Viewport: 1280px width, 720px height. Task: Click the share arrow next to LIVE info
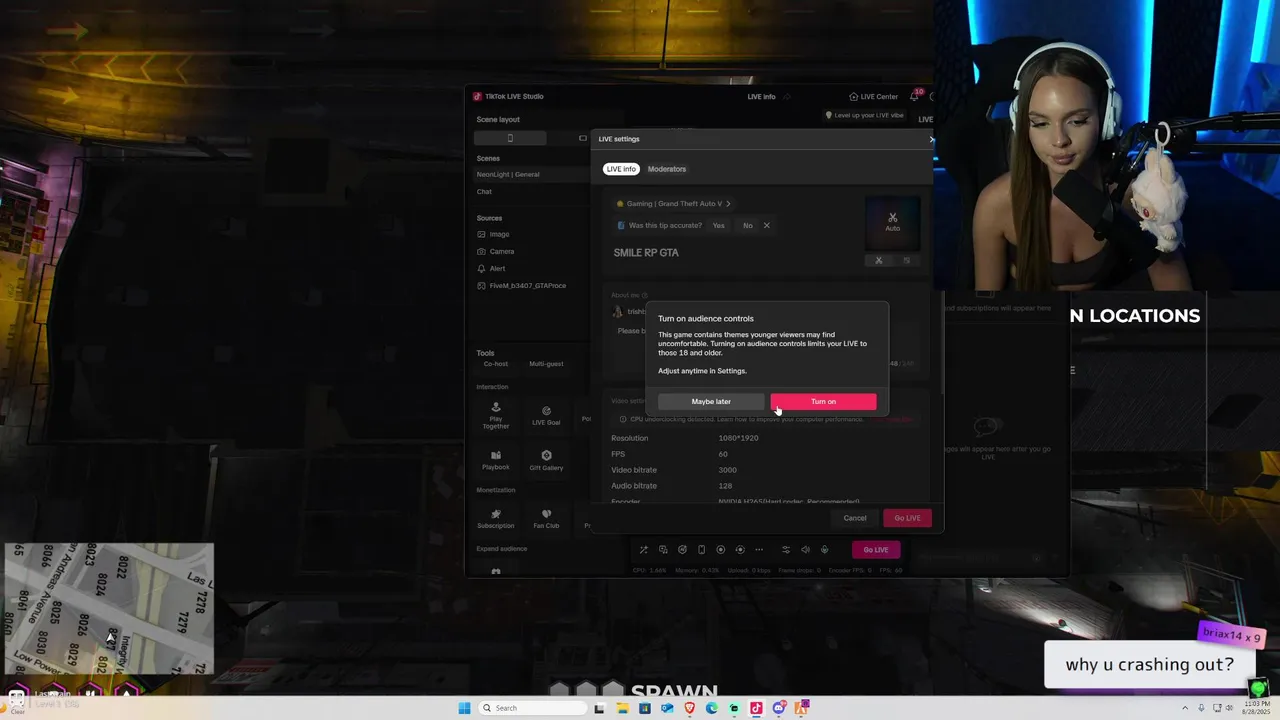point(787,96)
